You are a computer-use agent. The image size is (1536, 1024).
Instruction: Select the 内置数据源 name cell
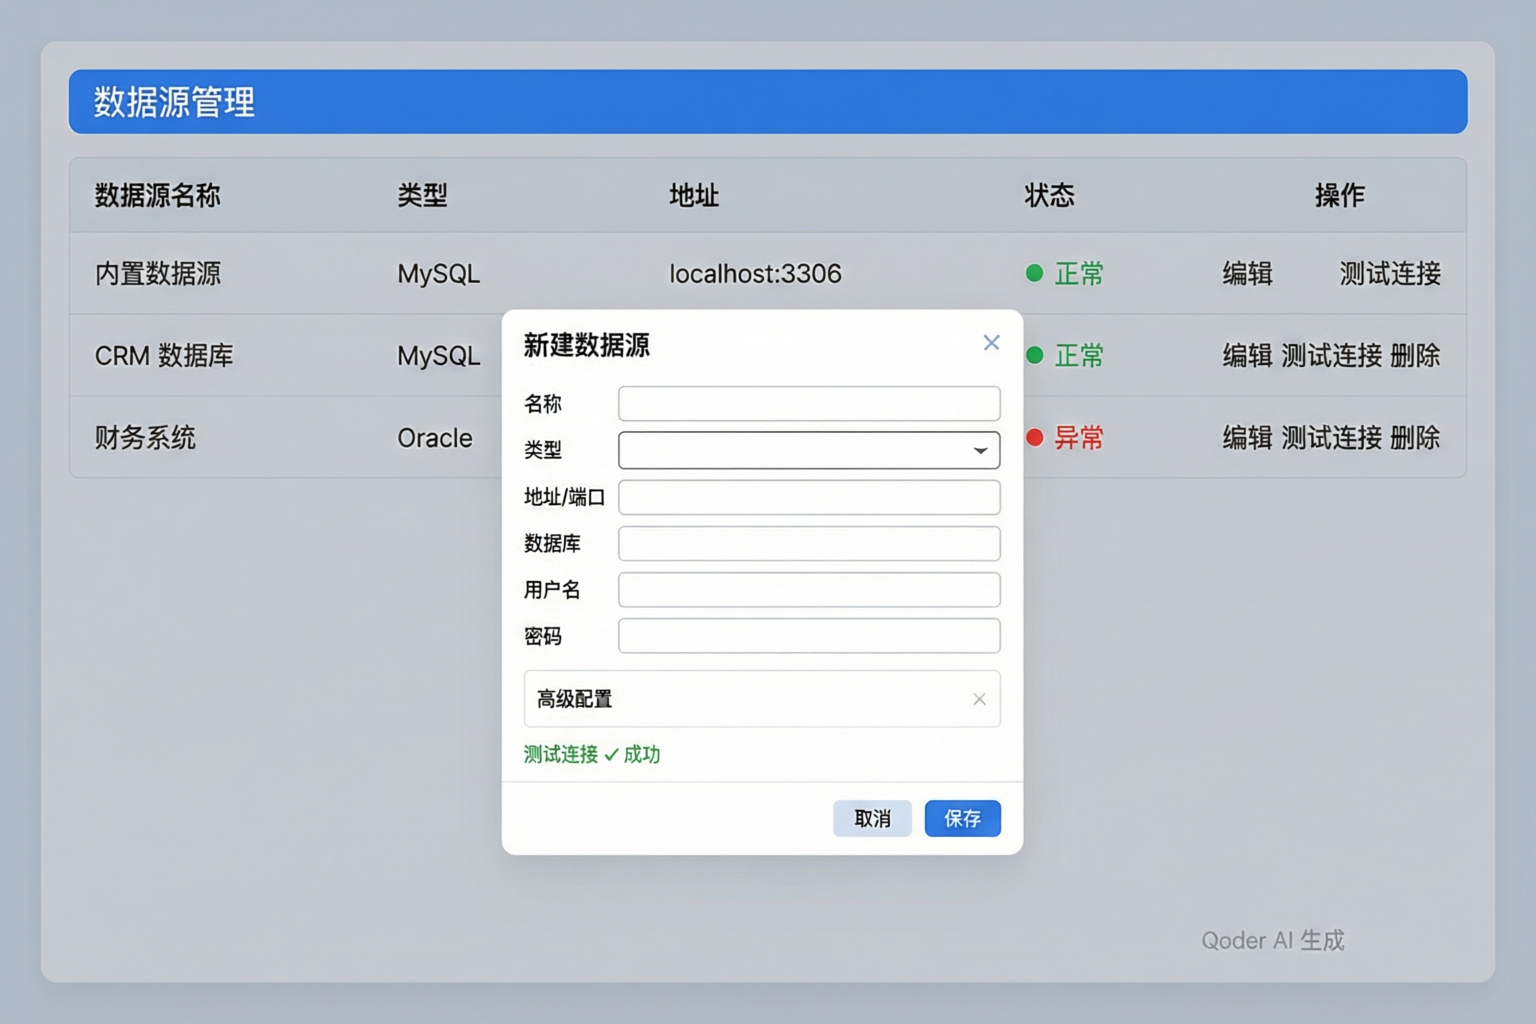coord(158,274)
